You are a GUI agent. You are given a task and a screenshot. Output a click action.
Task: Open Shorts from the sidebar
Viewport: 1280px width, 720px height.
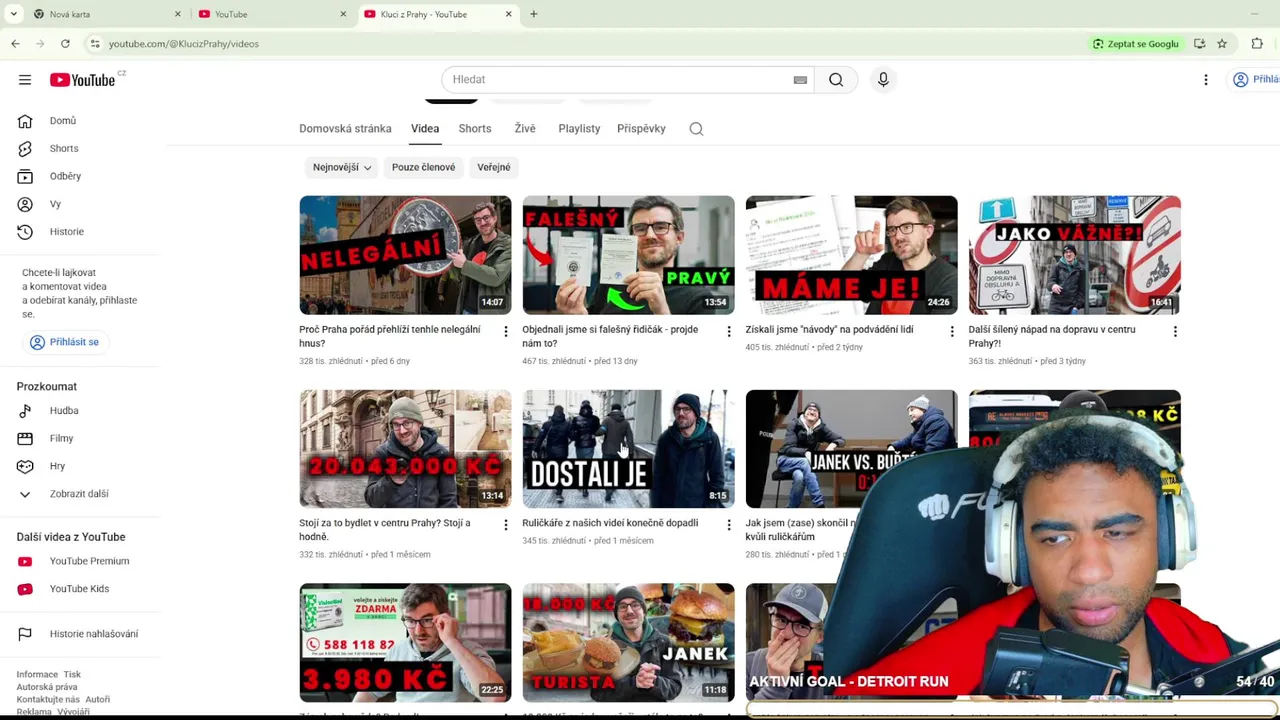pos(64,148)
